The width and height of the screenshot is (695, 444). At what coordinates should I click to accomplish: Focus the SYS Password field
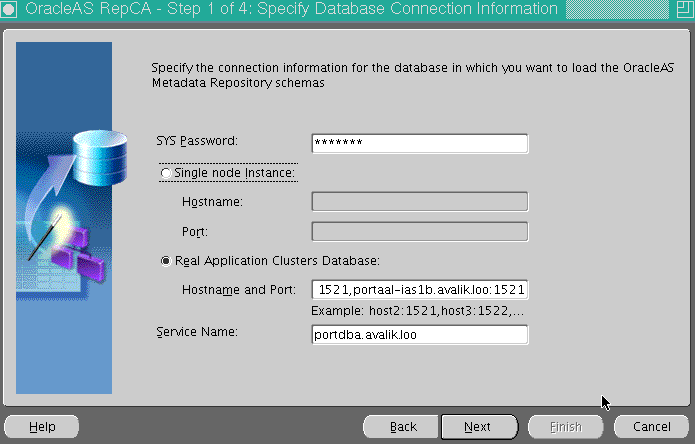pos(420,143)
